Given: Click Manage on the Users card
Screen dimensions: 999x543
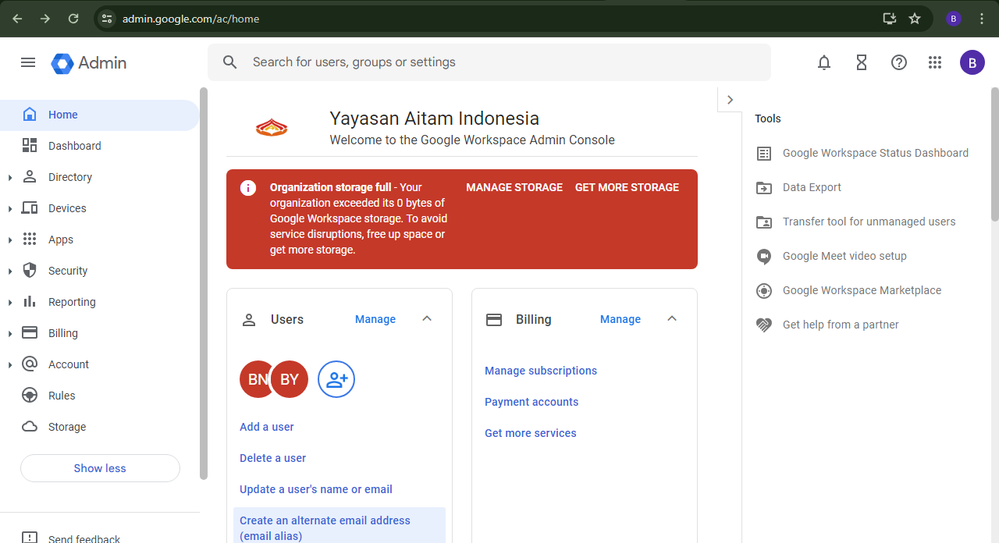Looking at the screenshot, I should [375, 319].
